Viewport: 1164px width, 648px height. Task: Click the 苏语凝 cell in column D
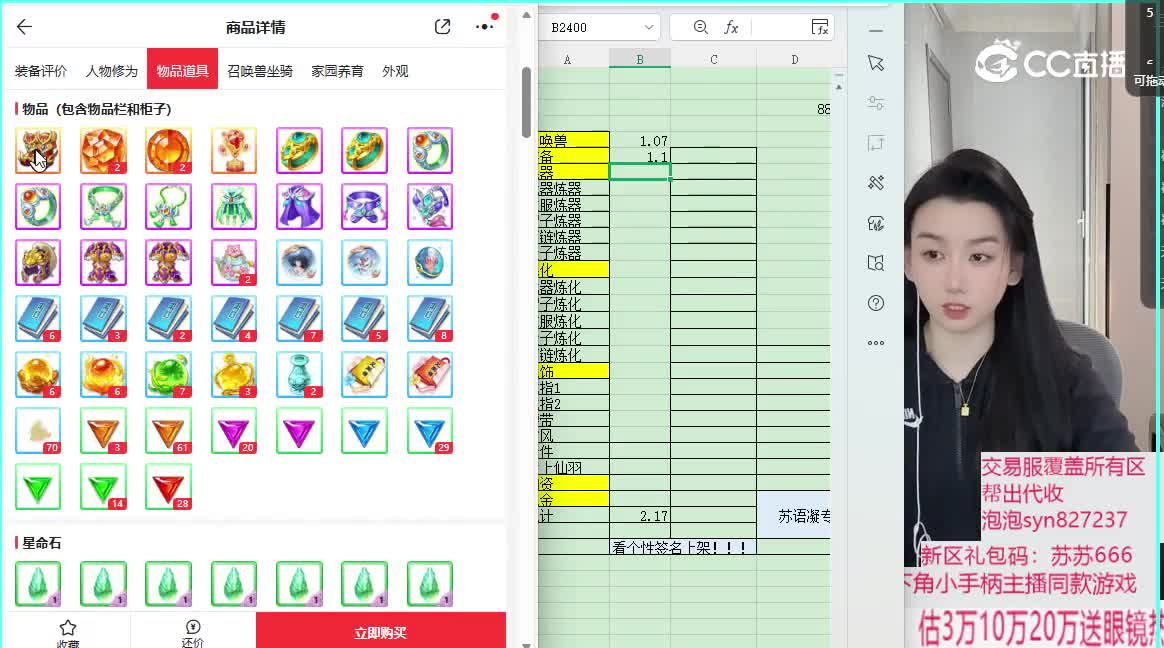(794, 515)
